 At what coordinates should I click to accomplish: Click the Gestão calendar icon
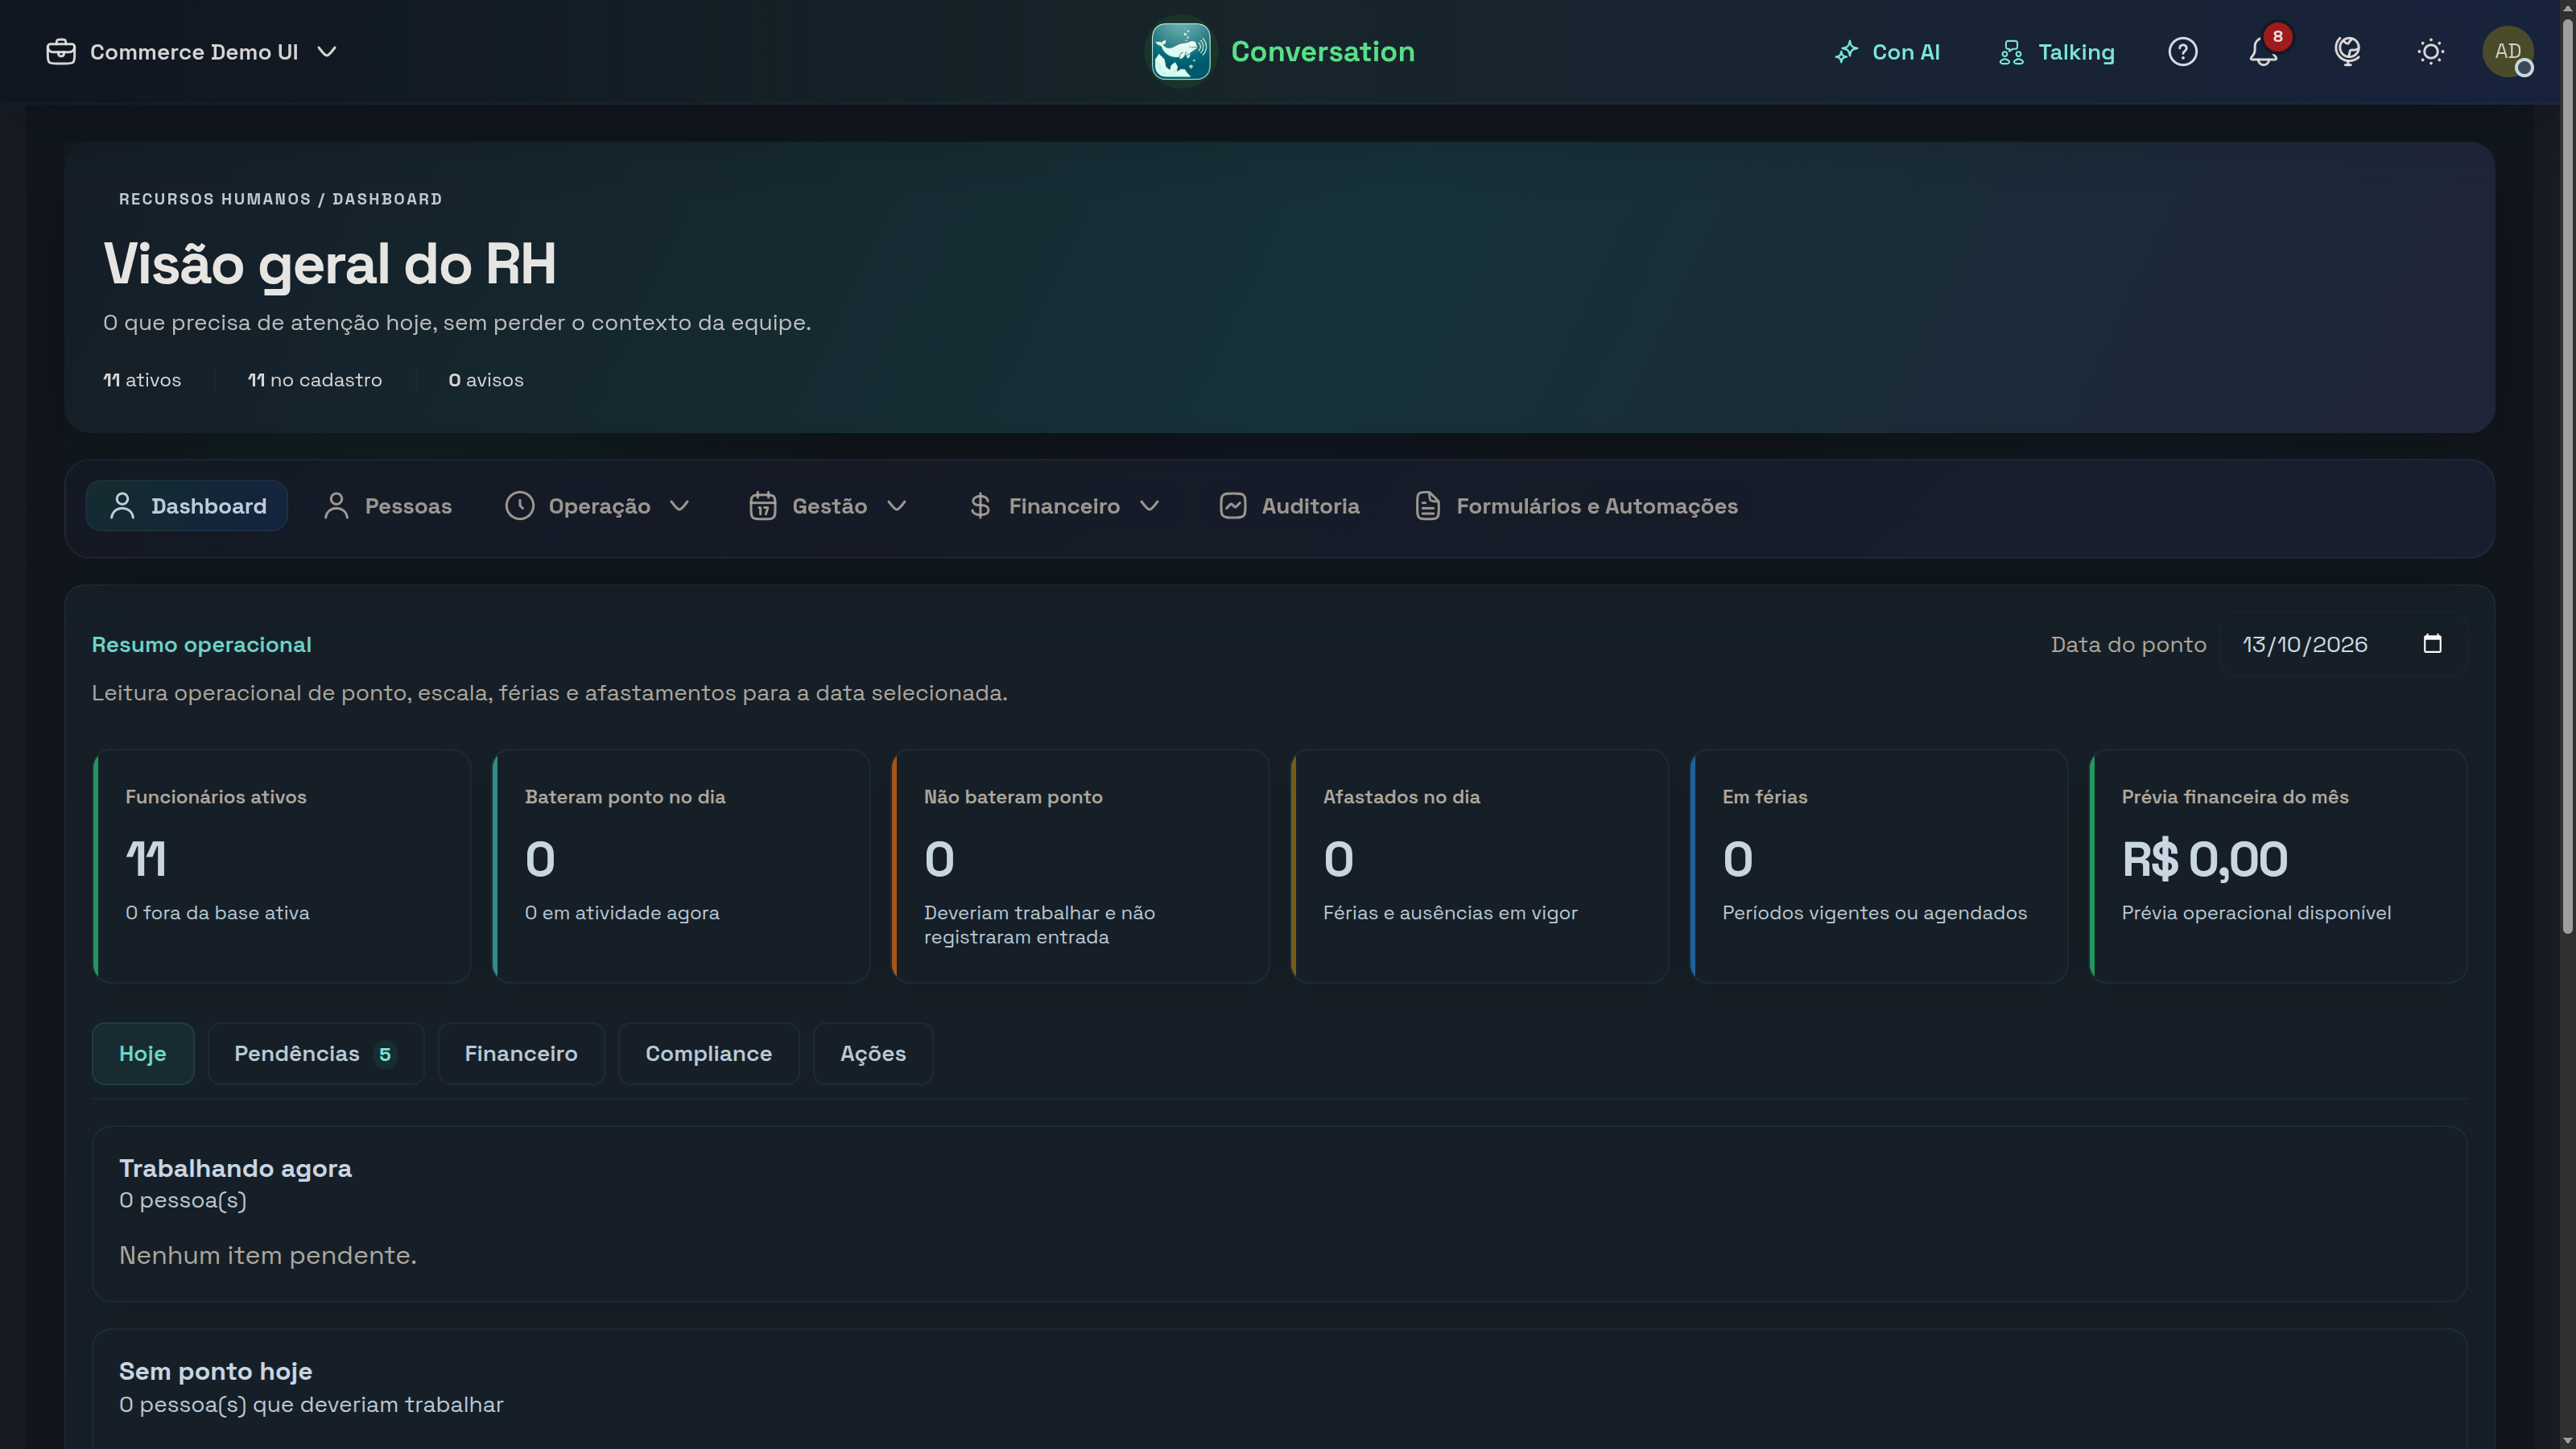tap(763, 506)
